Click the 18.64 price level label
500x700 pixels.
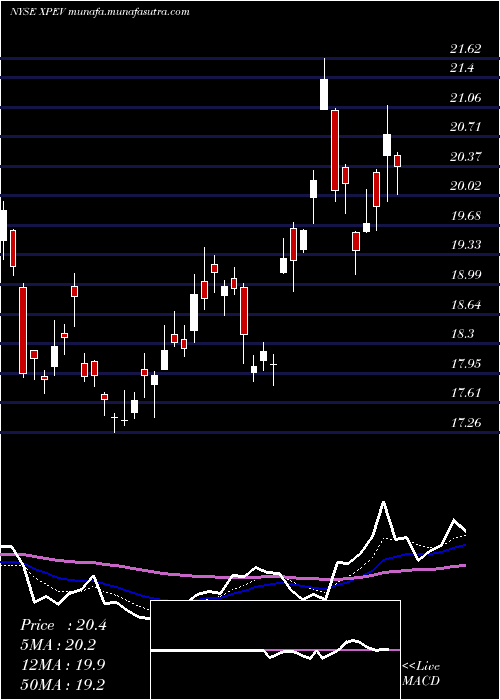pyautogui.click(x=466, y=305)
